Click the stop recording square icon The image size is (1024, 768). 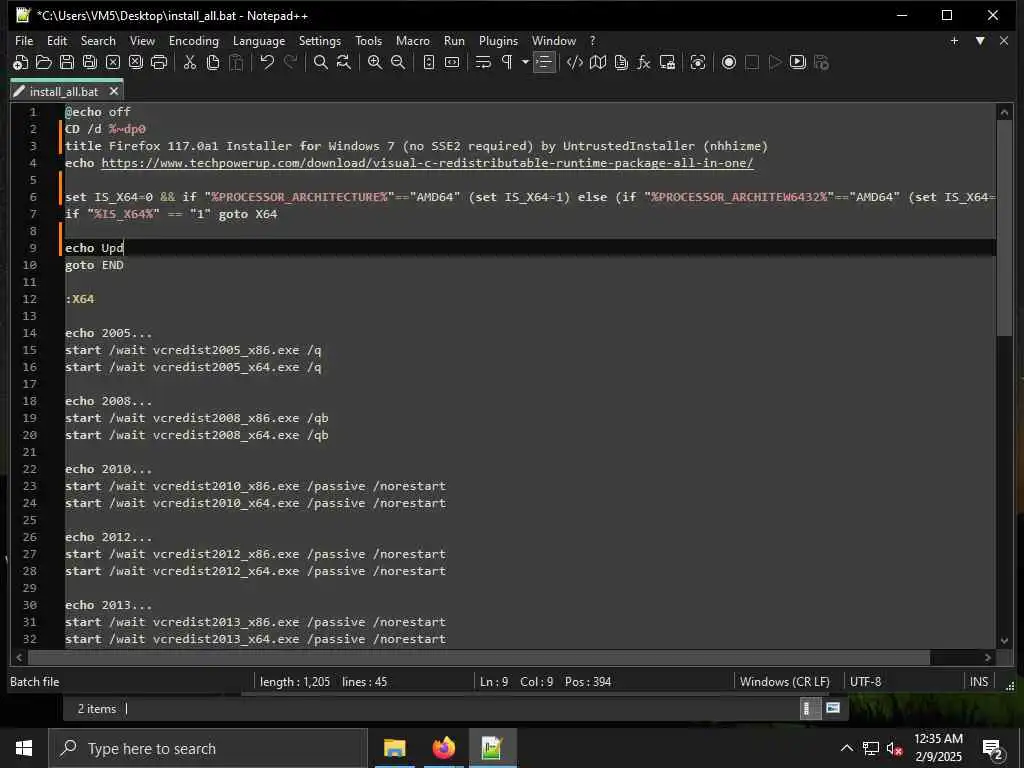coord(752,63)
